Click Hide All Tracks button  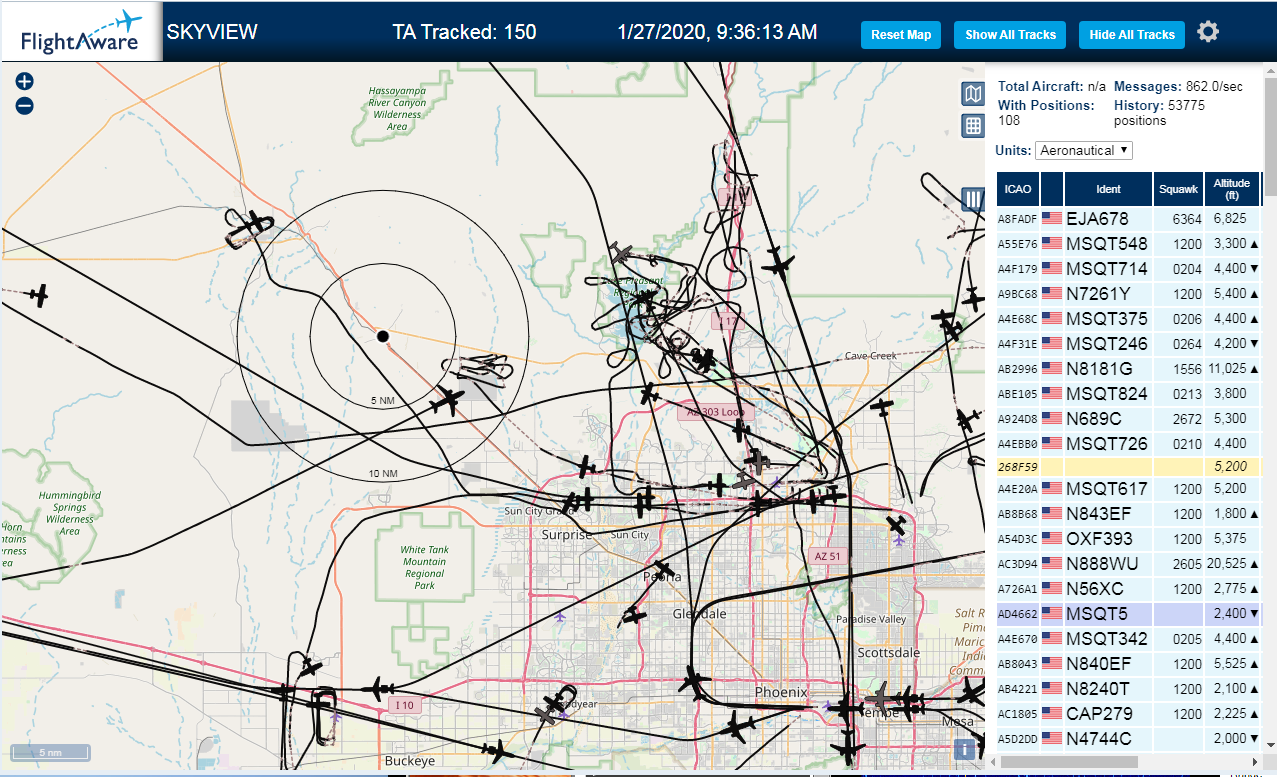click(1132, 35)
